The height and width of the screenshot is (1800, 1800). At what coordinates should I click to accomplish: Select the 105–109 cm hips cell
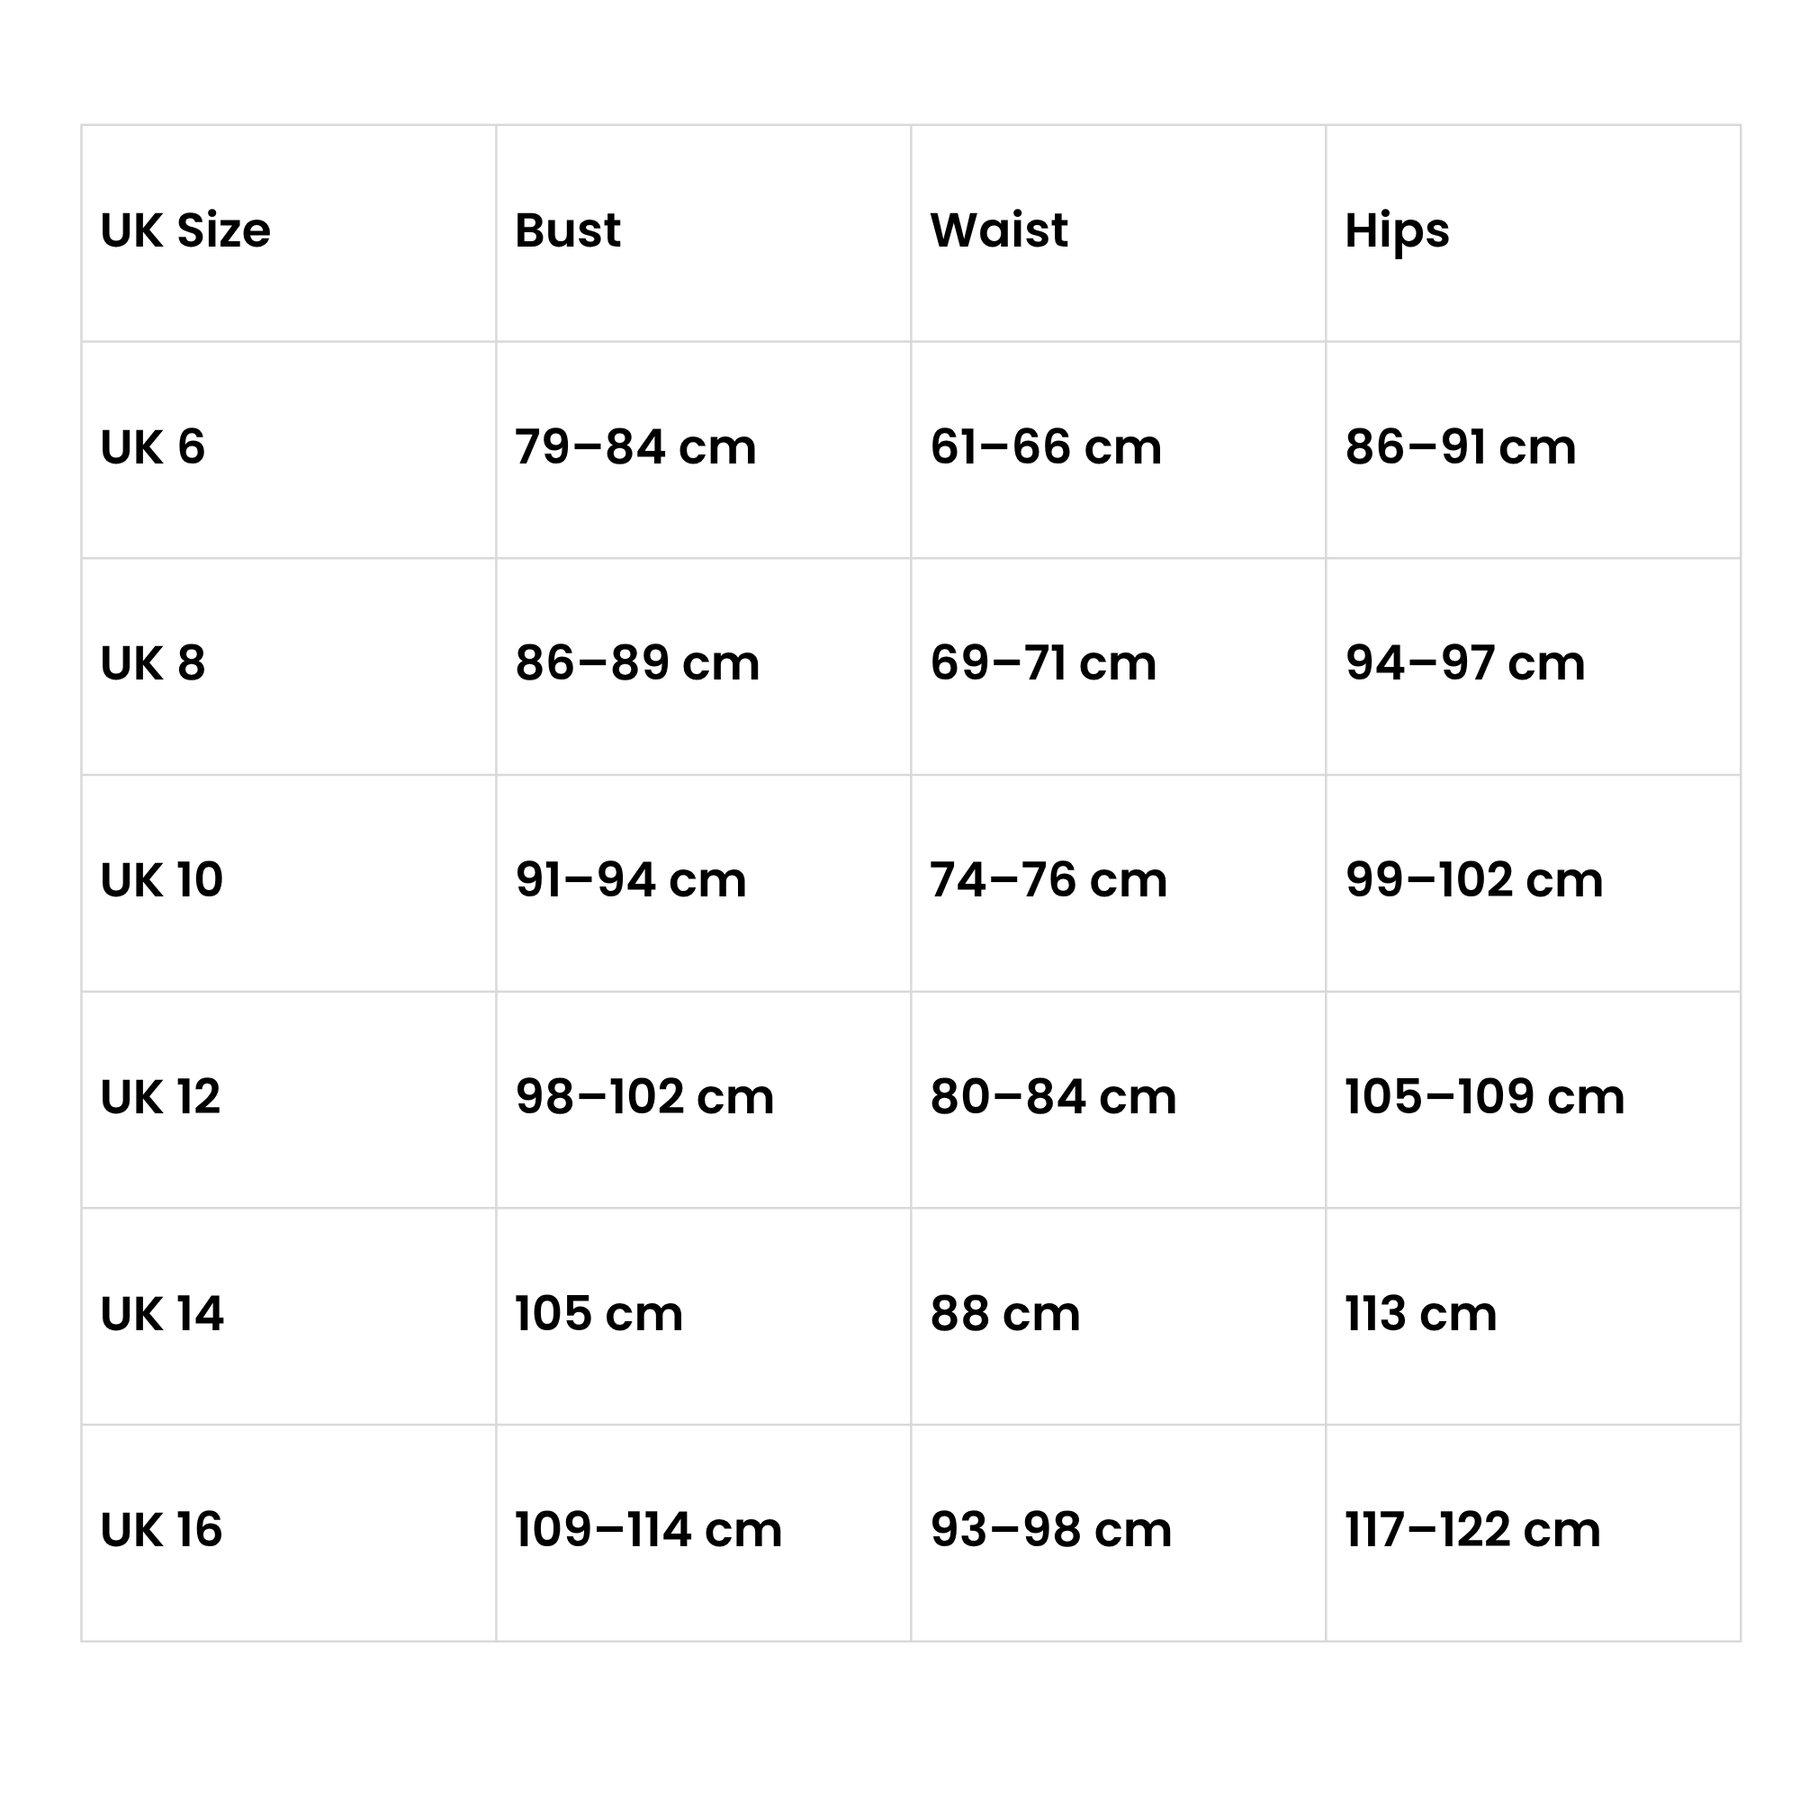(1484, 1097)
